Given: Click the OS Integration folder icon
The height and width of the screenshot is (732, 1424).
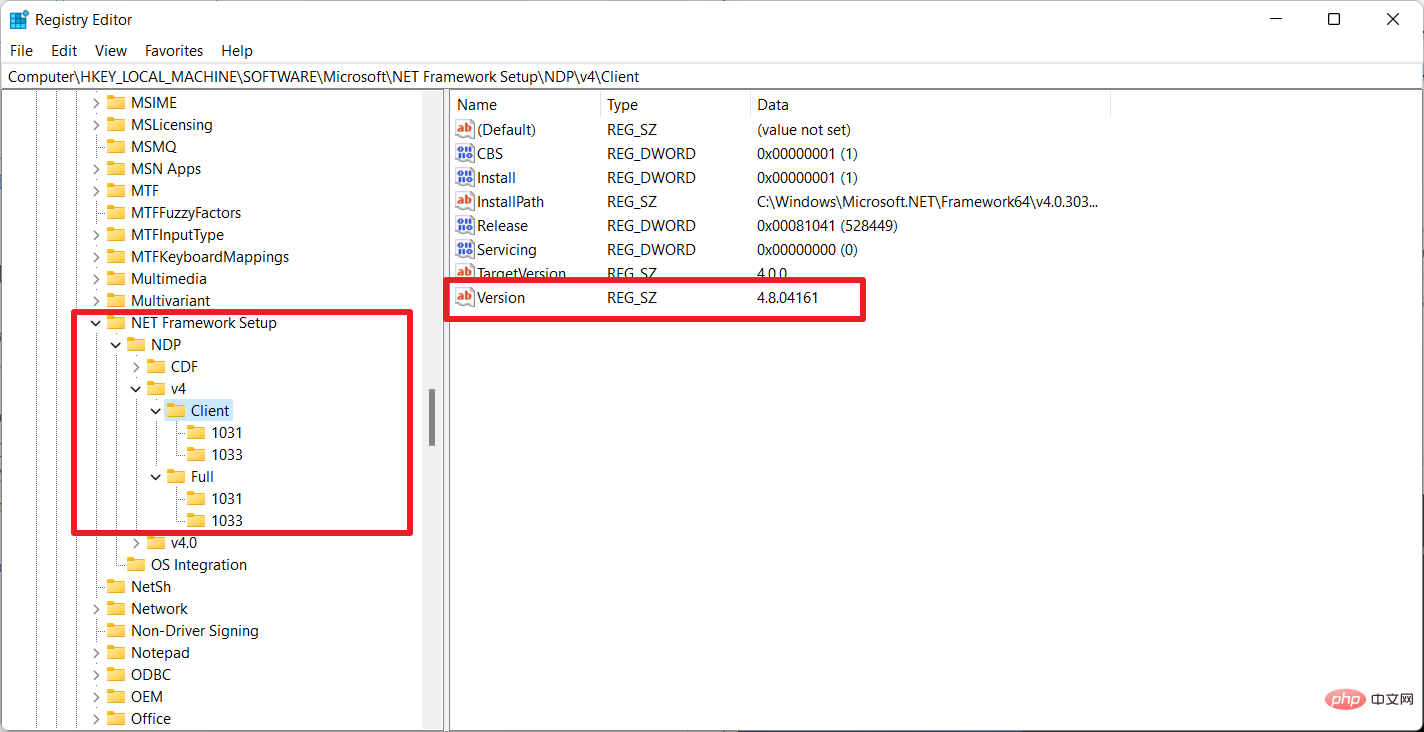Looking at the screenshot, I should [136, 564].
